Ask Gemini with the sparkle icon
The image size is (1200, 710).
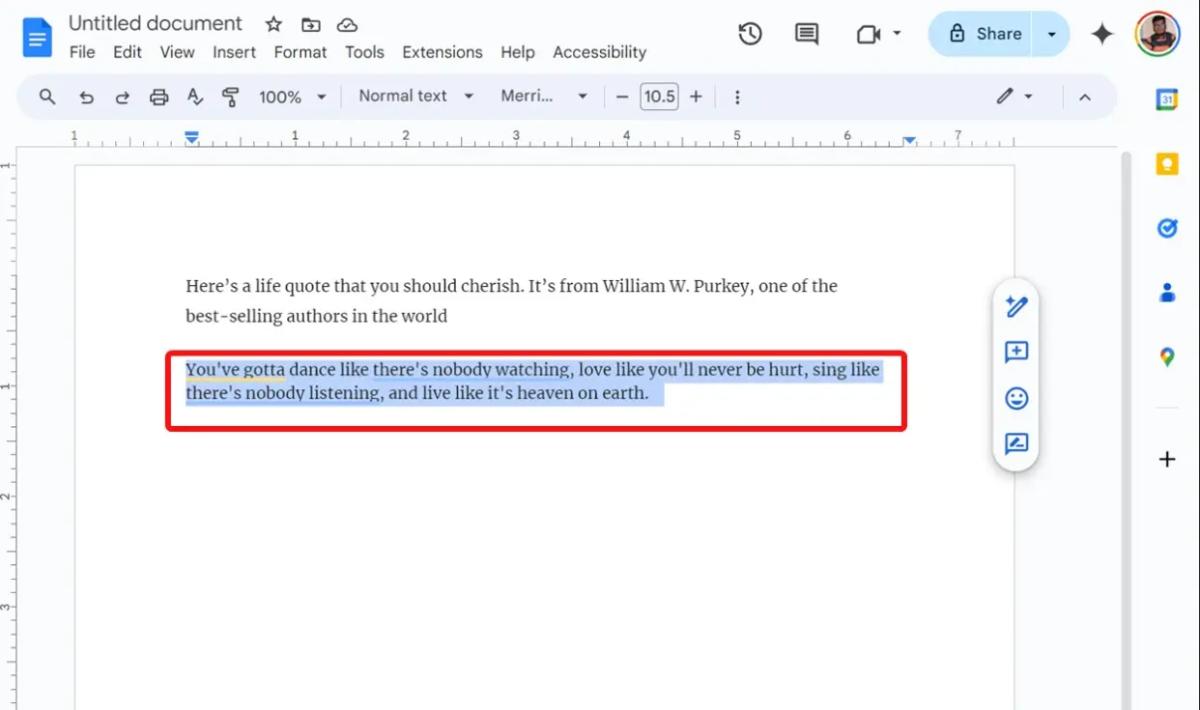tap(1101, 33)
